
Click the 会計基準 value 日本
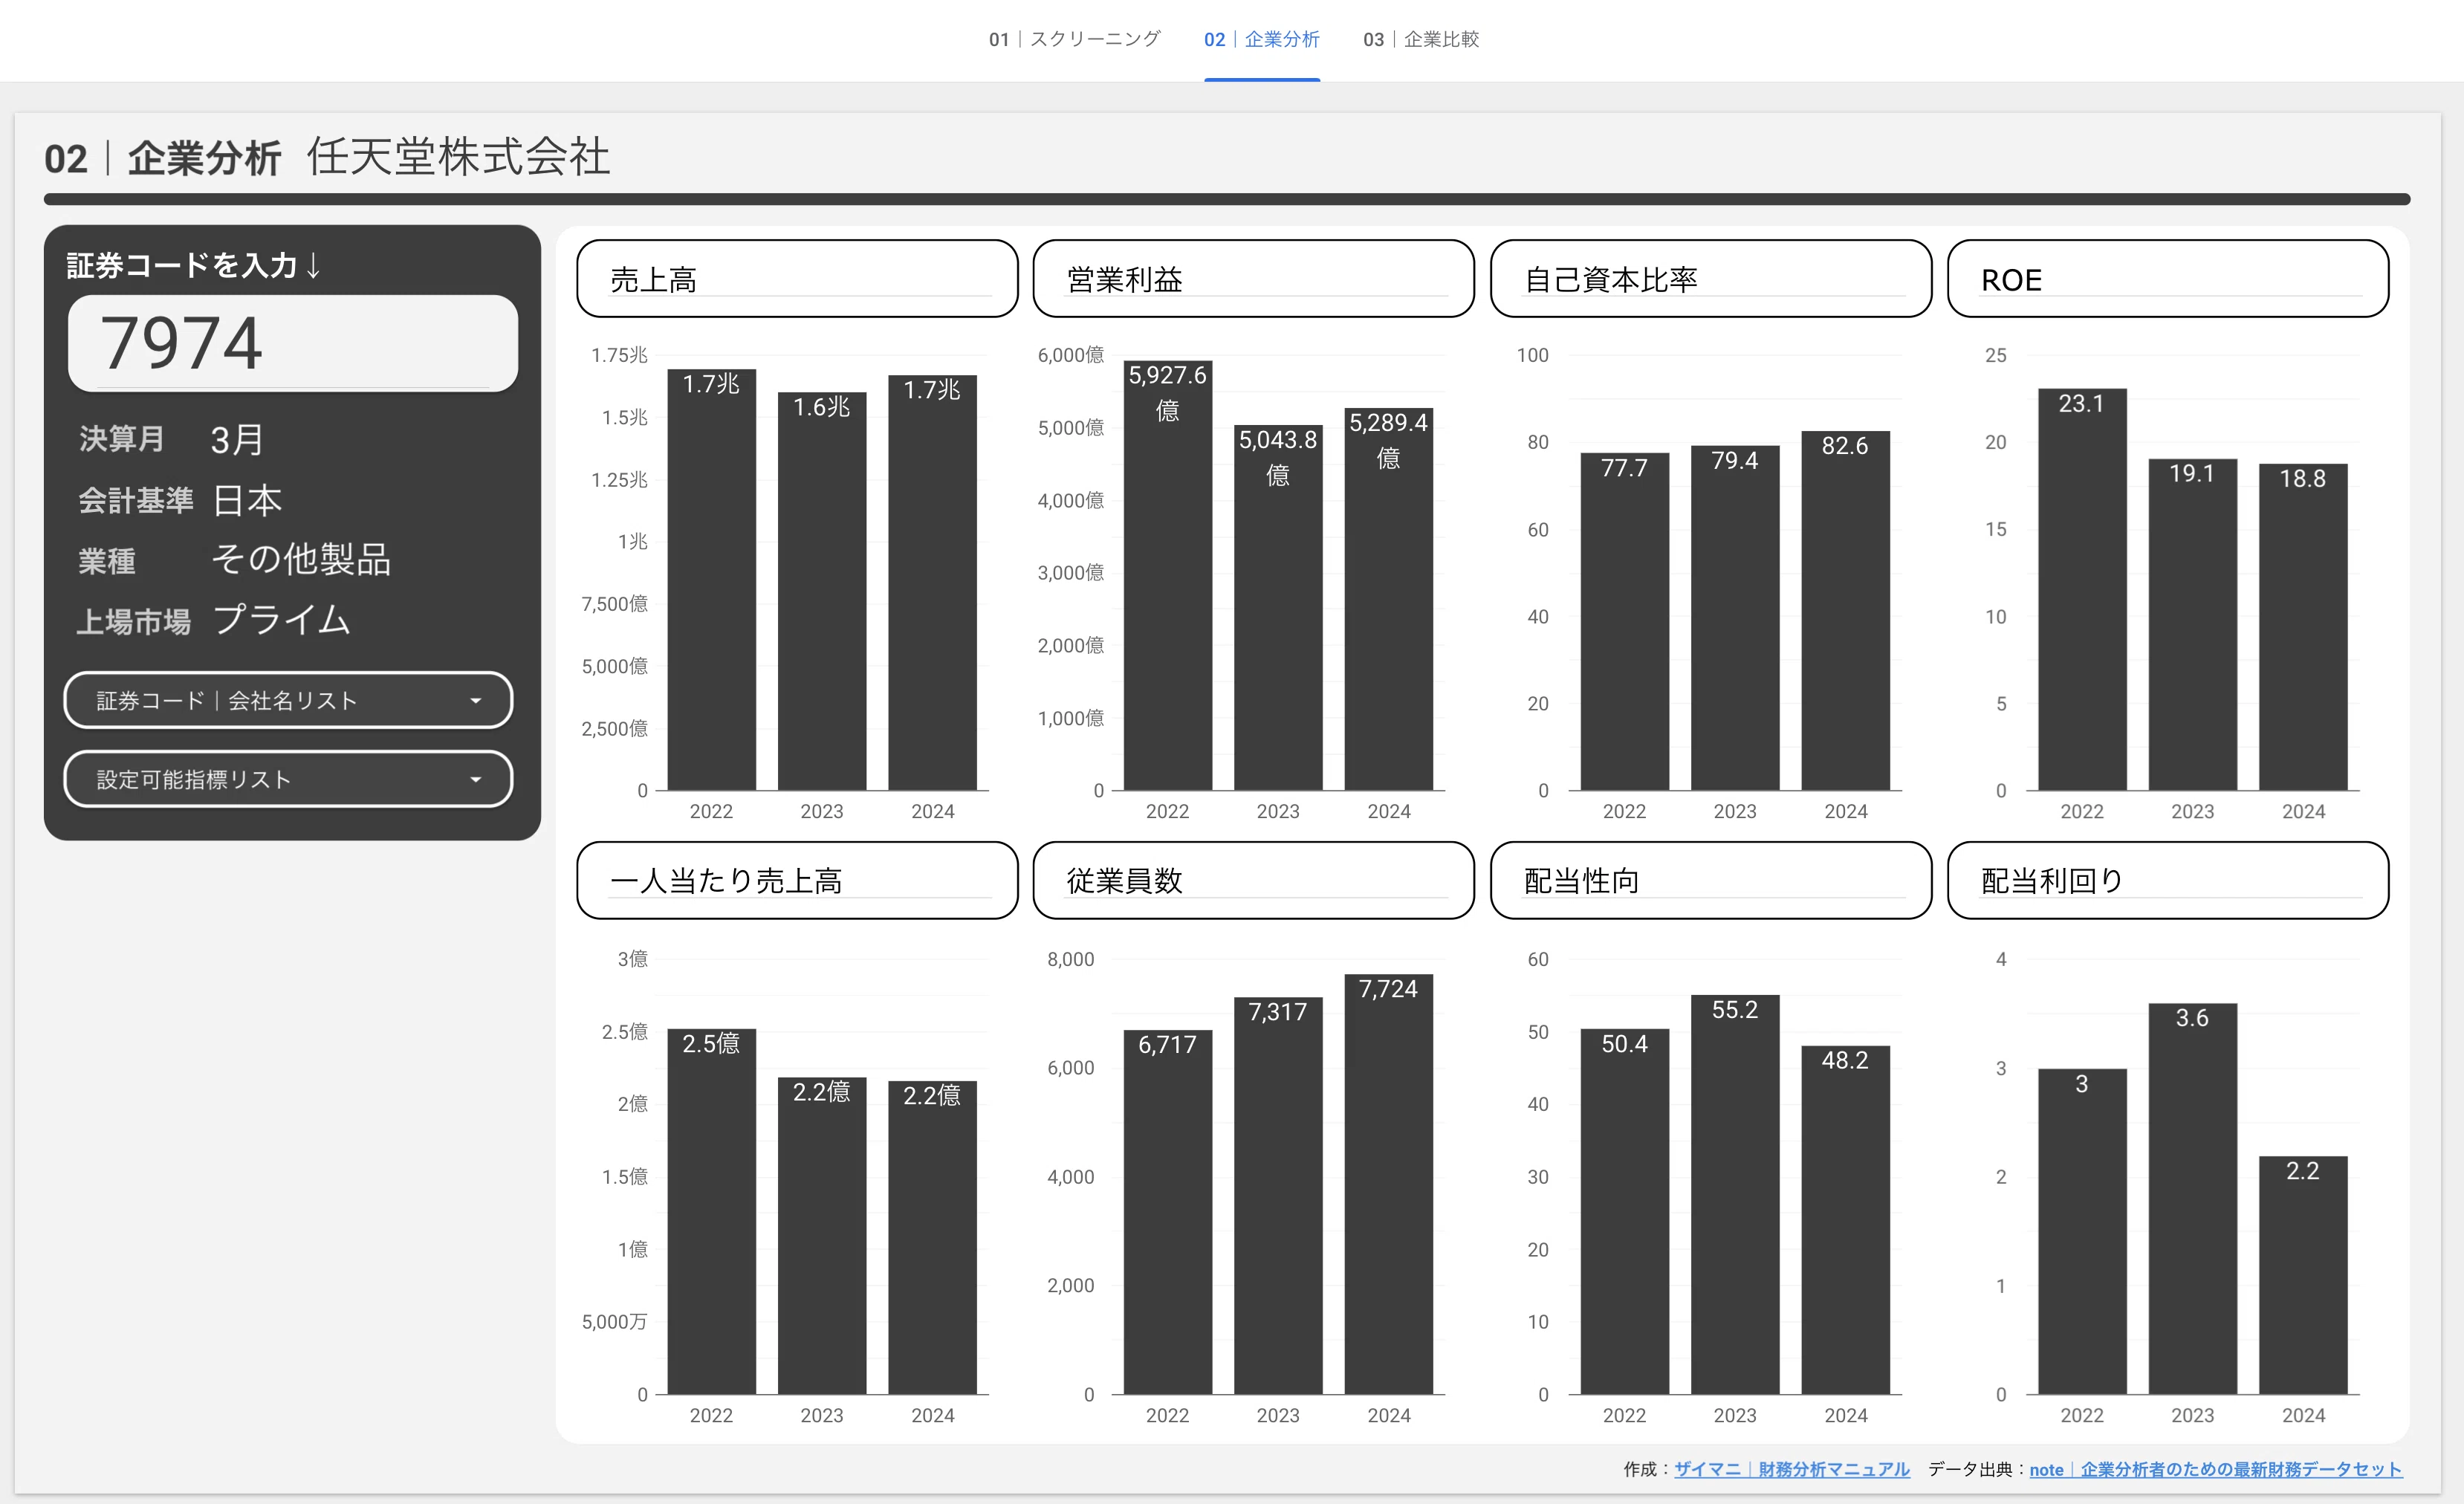point(247,500)
